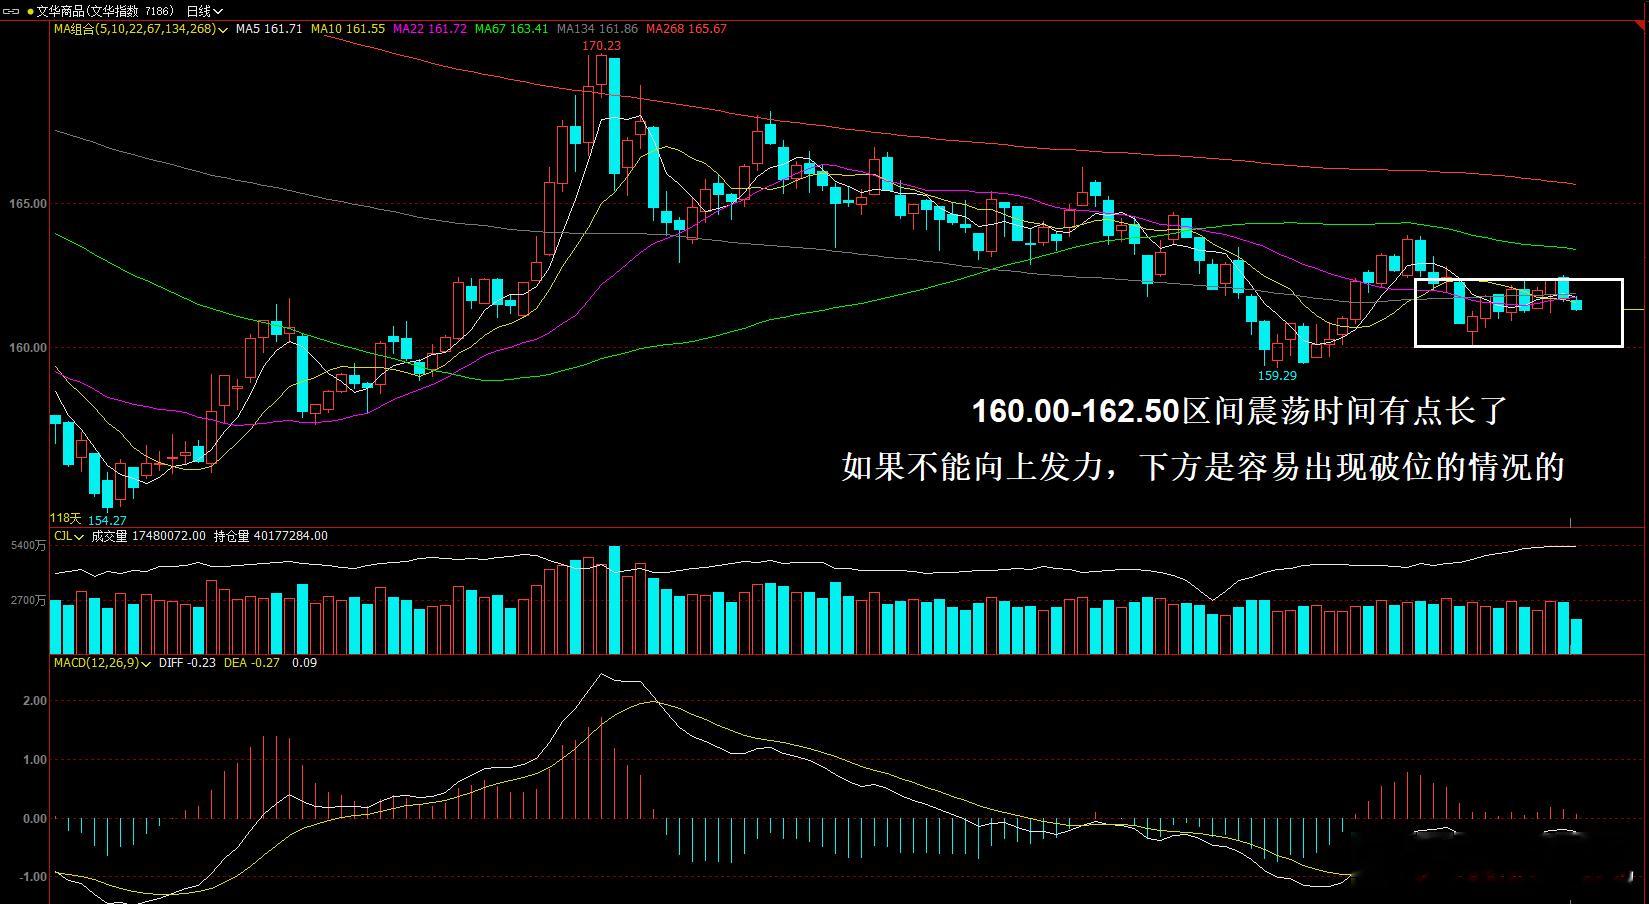Click the 如果不能向上发力 annotation line
Screen dimensions: 1649x904
pyautogui.click(x=1202, y=467)
